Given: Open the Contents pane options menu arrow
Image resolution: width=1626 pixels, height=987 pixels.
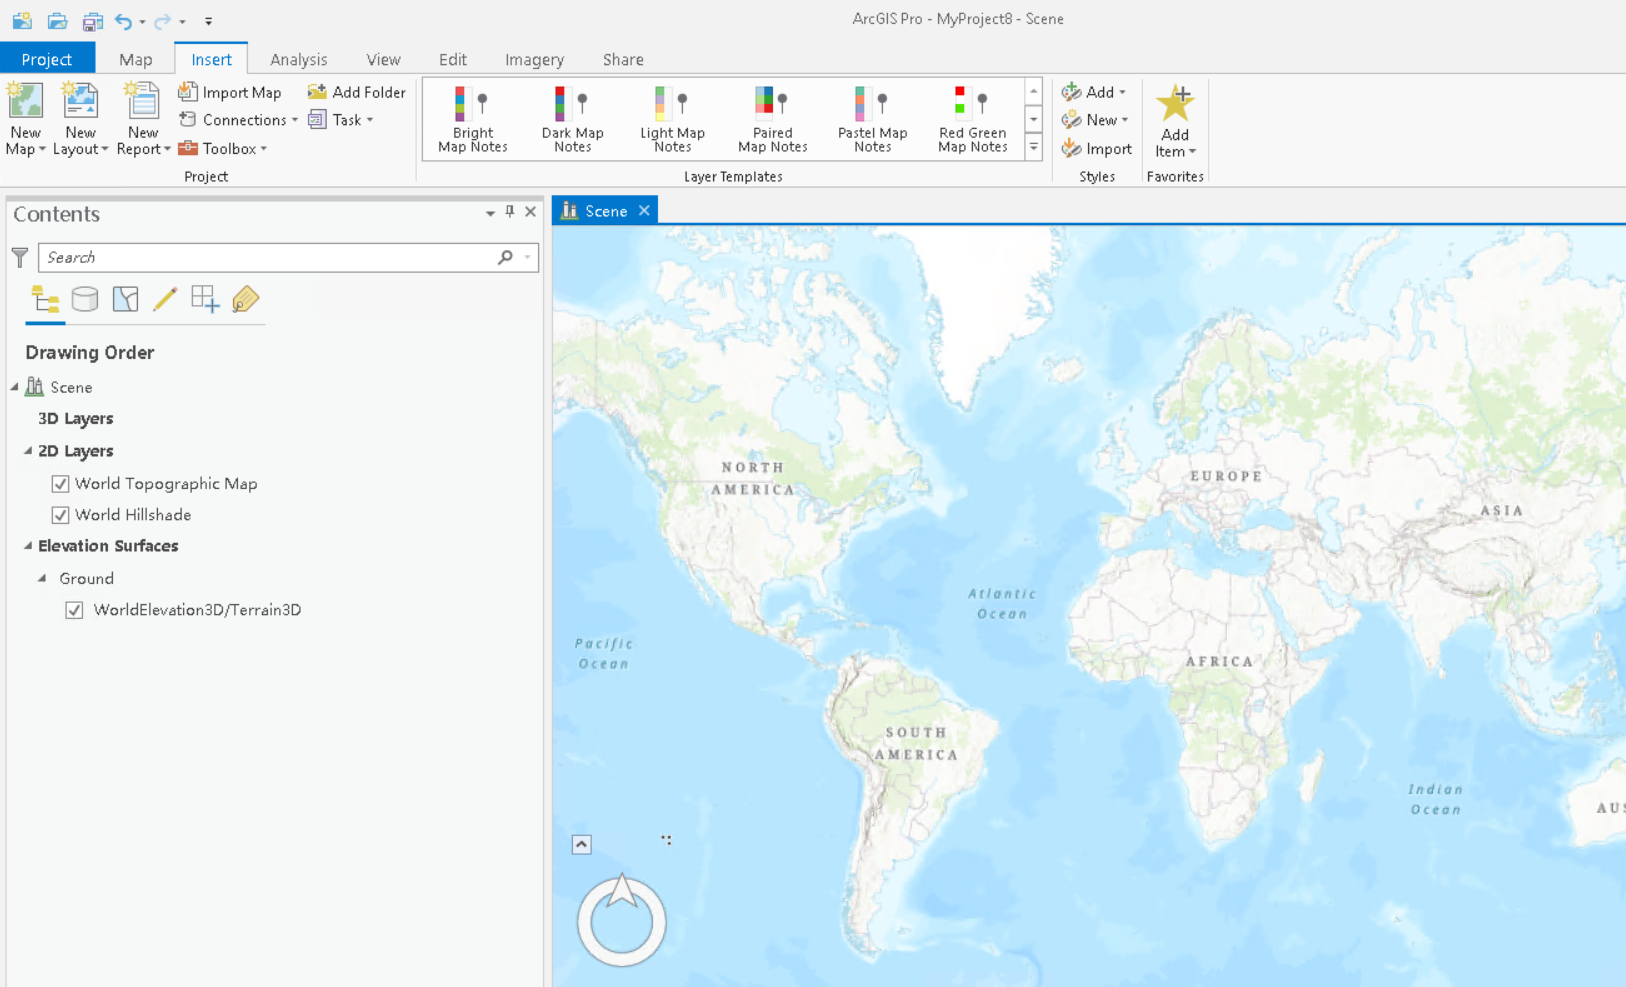Looking at the screenshot, I should click(x=490, y=213).
